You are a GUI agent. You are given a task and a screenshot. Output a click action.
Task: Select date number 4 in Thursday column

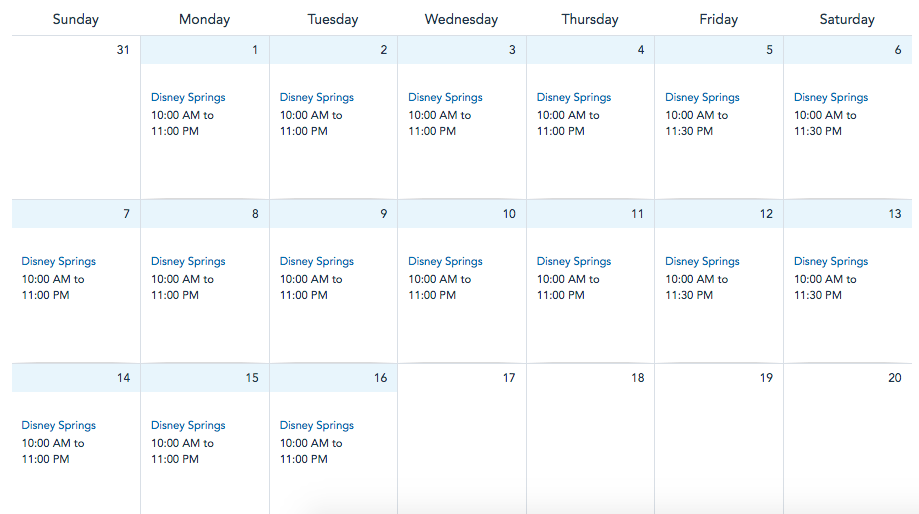(641, 50)
